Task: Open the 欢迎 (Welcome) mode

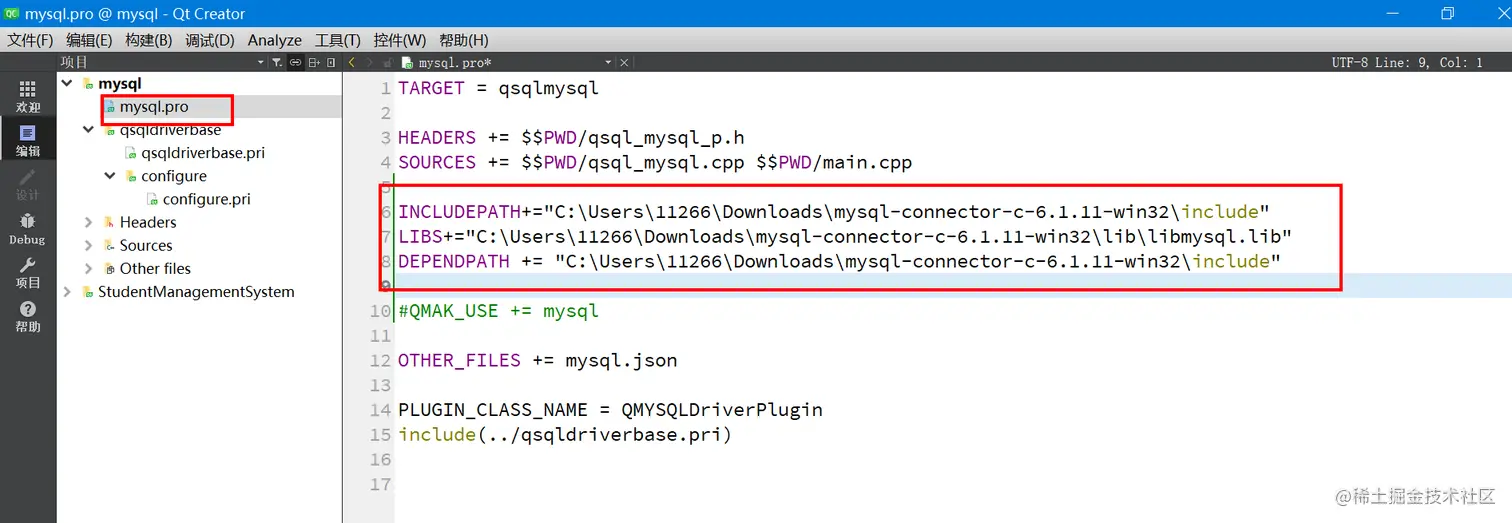Action: pyautogui.click(x=28, y=97)
